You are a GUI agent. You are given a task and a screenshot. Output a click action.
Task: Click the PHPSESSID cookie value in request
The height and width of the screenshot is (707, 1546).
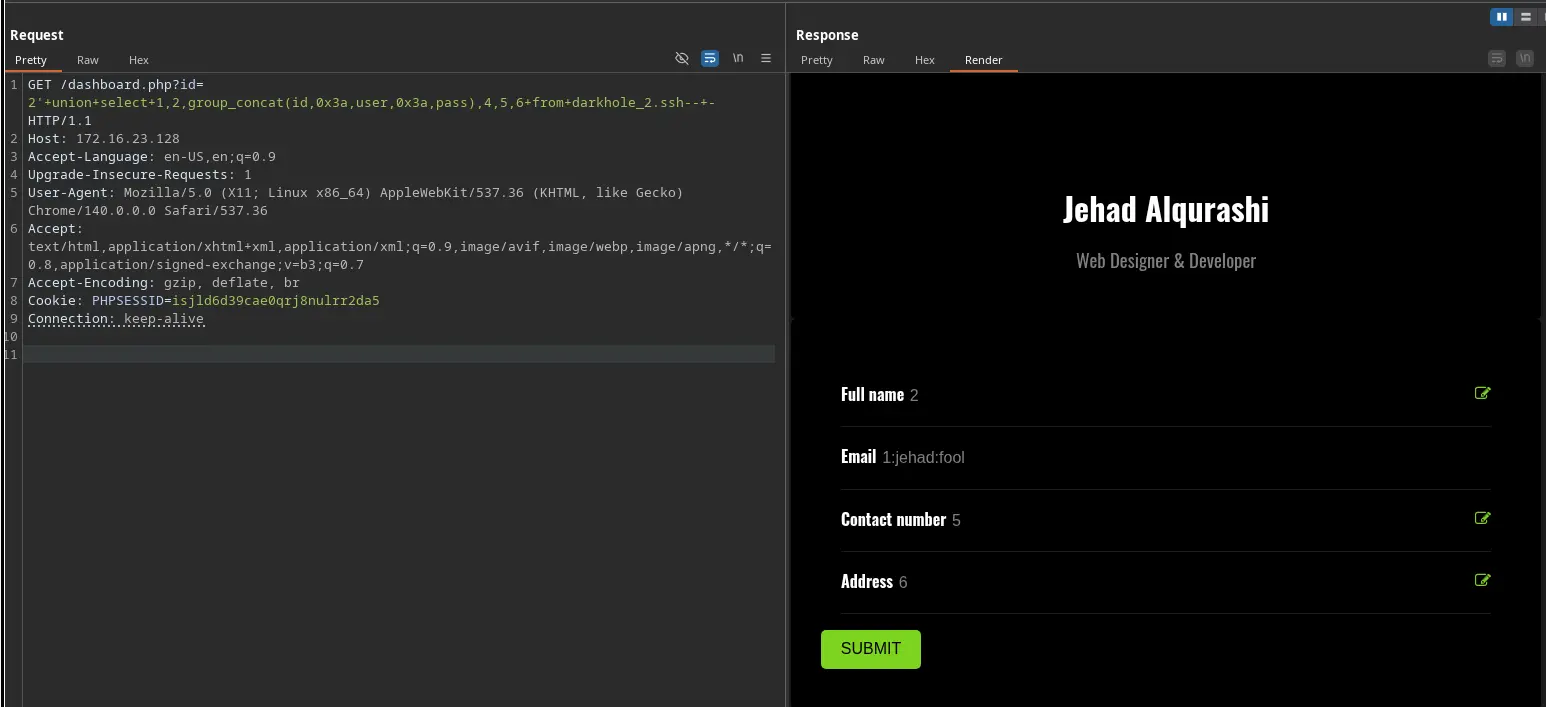point(276,301)
